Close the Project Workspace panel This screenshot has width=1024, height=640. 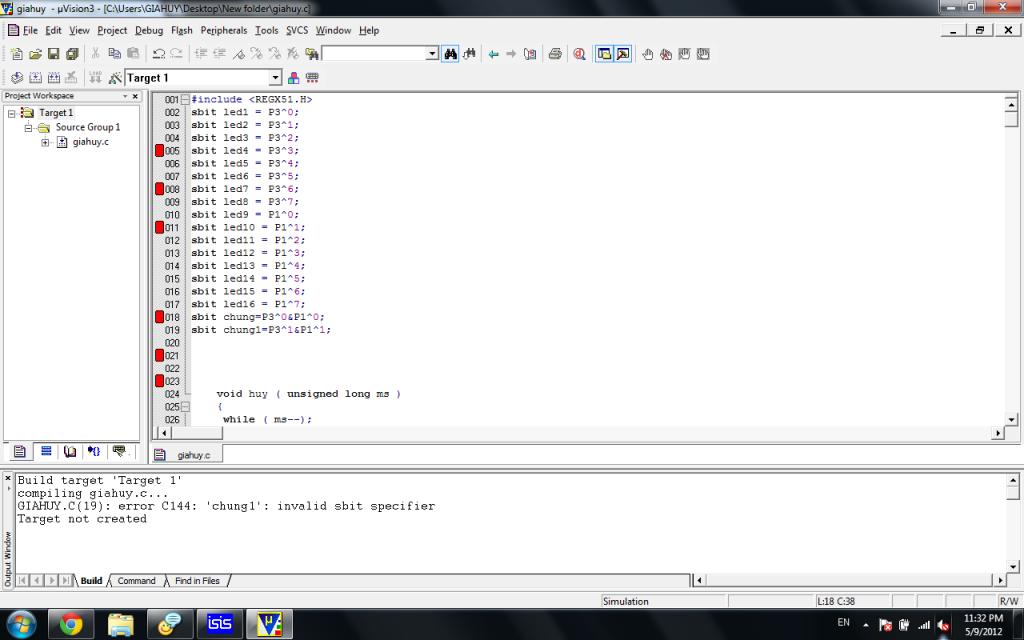pyautogui.click(x=135, y=96)
